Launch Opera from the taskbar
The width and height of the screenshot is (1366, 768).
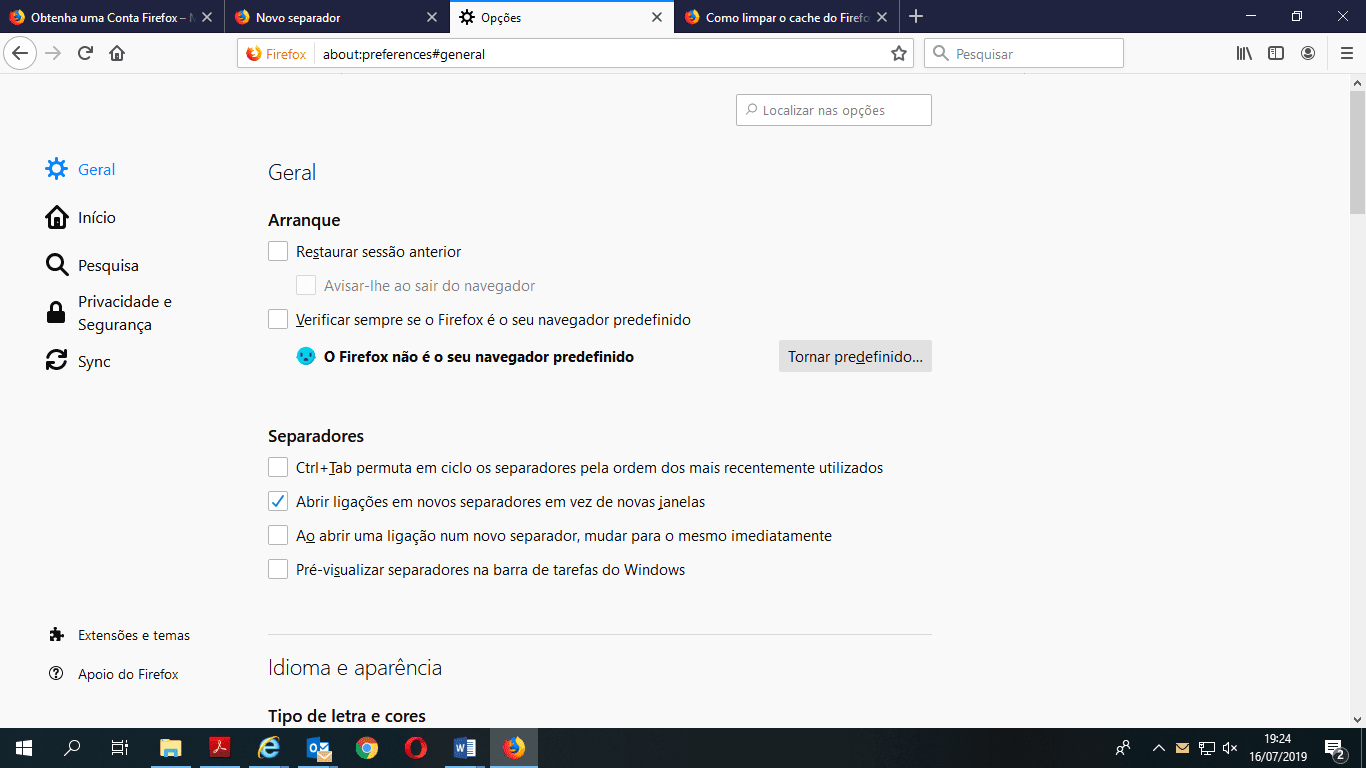(415, 747)
